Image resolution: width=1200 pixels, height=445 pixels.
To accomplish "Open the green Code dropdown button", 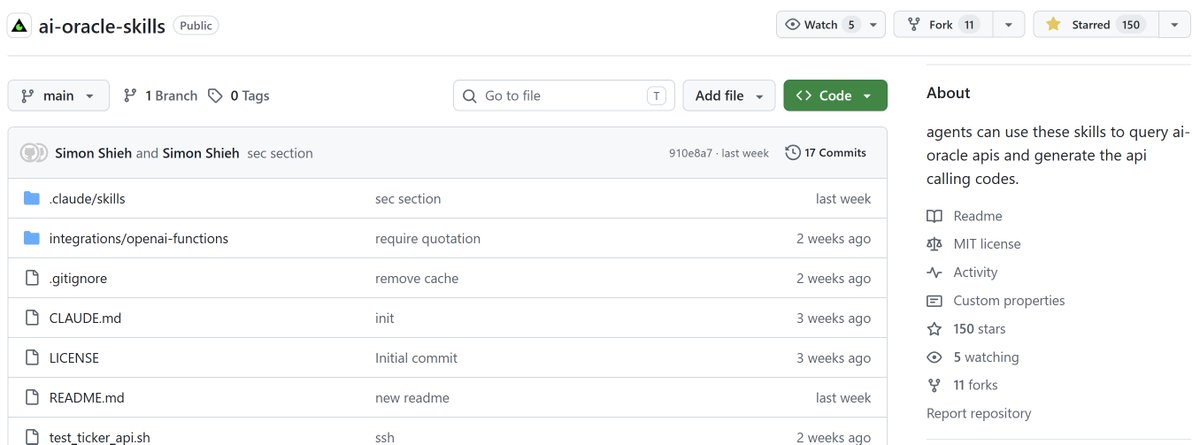I will coord(835,95).
